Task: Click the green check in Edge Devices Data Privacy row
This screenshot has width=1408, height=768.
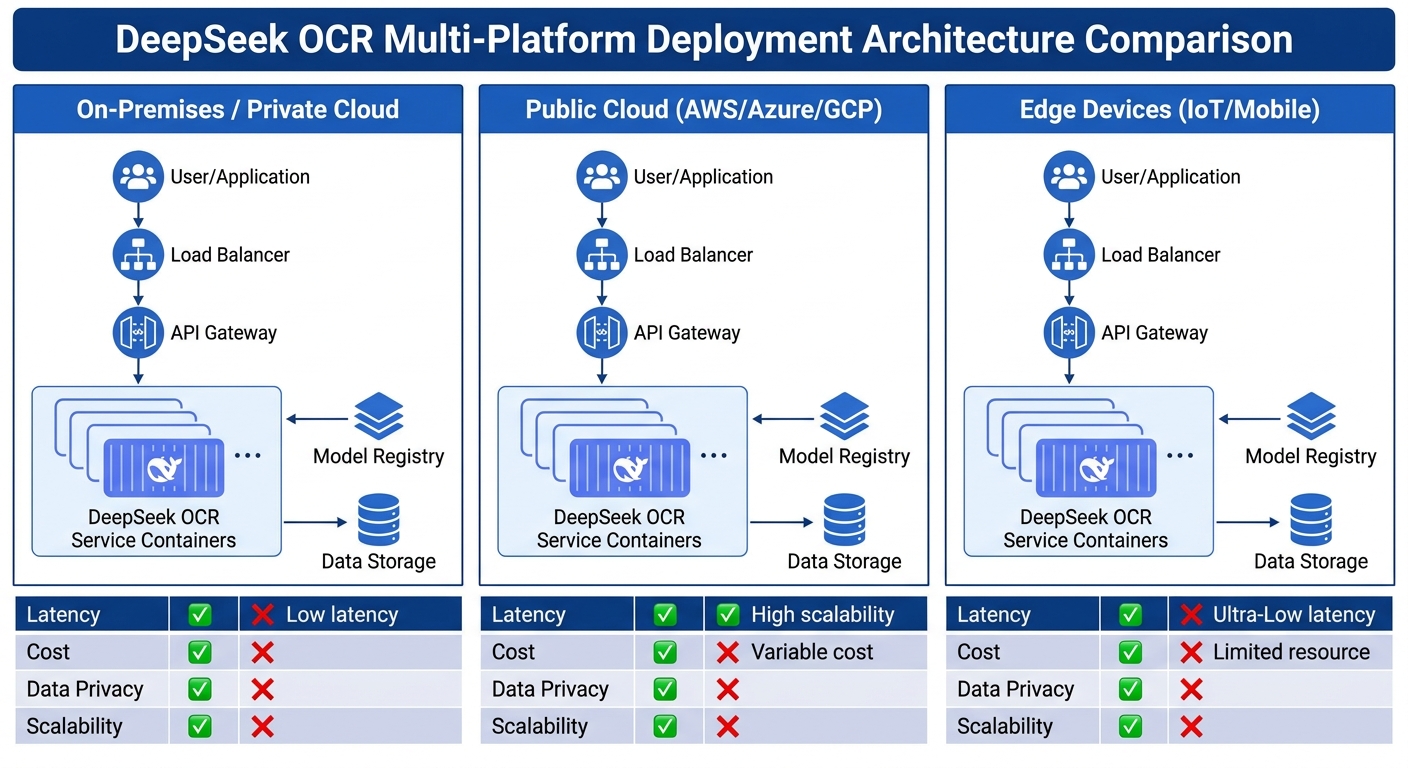Action: coord(1131,689)
